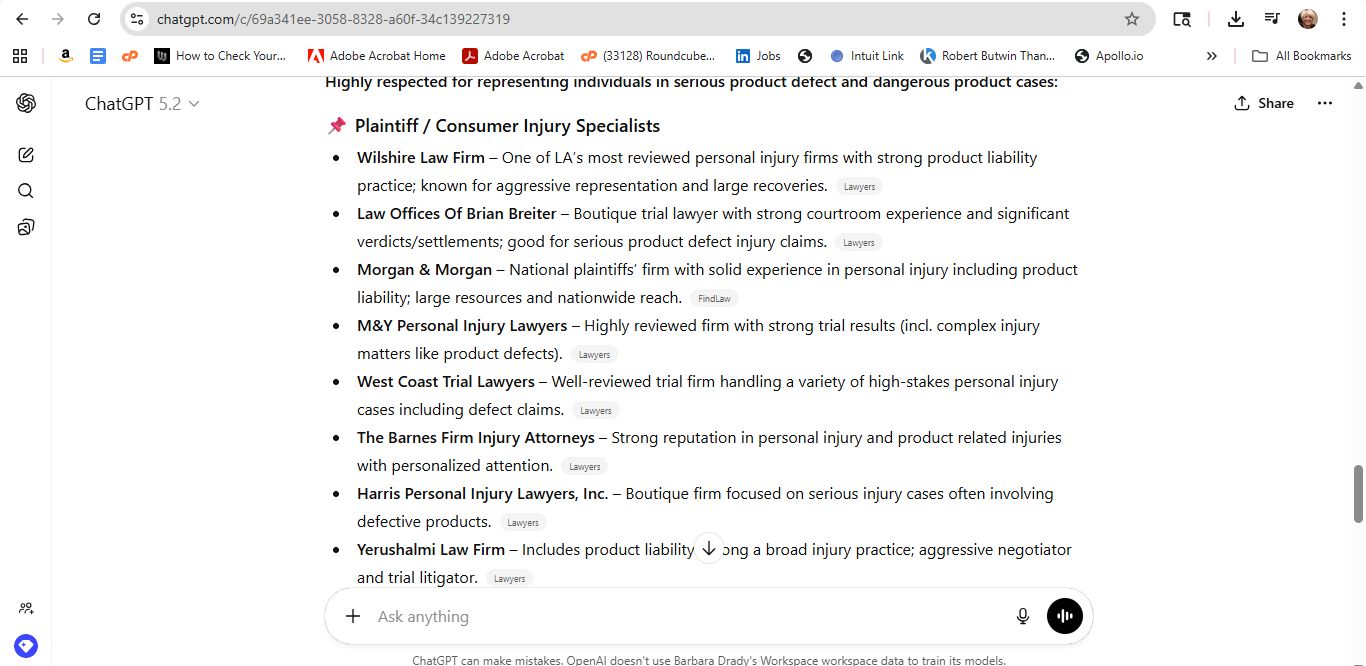
Task: Bookmark this page with the star
Action: click(x=1132, y=19)
